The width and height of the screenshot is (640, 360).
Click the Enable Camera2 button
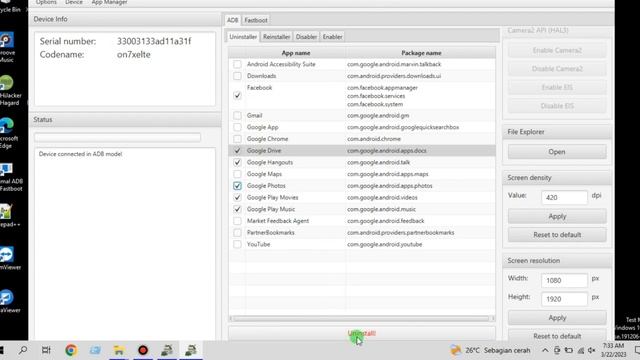[x=557, y=50]
